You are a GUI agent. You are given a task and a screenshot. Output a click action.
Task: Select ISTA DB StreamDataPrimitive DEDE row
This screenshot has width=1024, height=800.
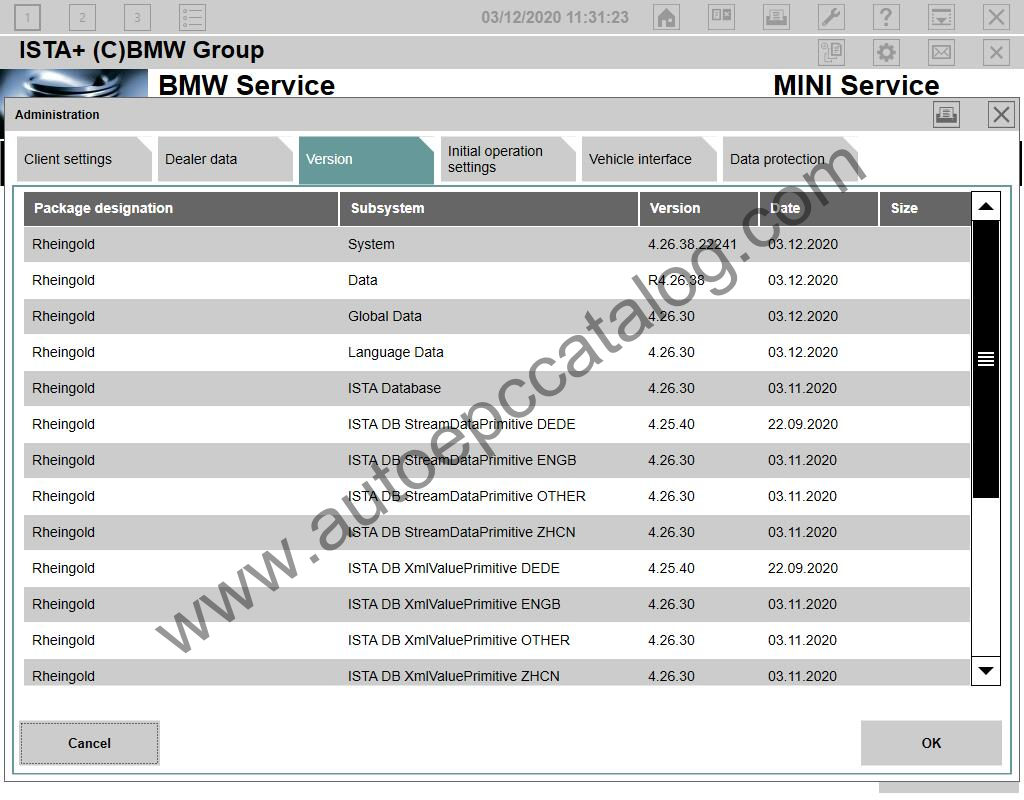point(497,424)
